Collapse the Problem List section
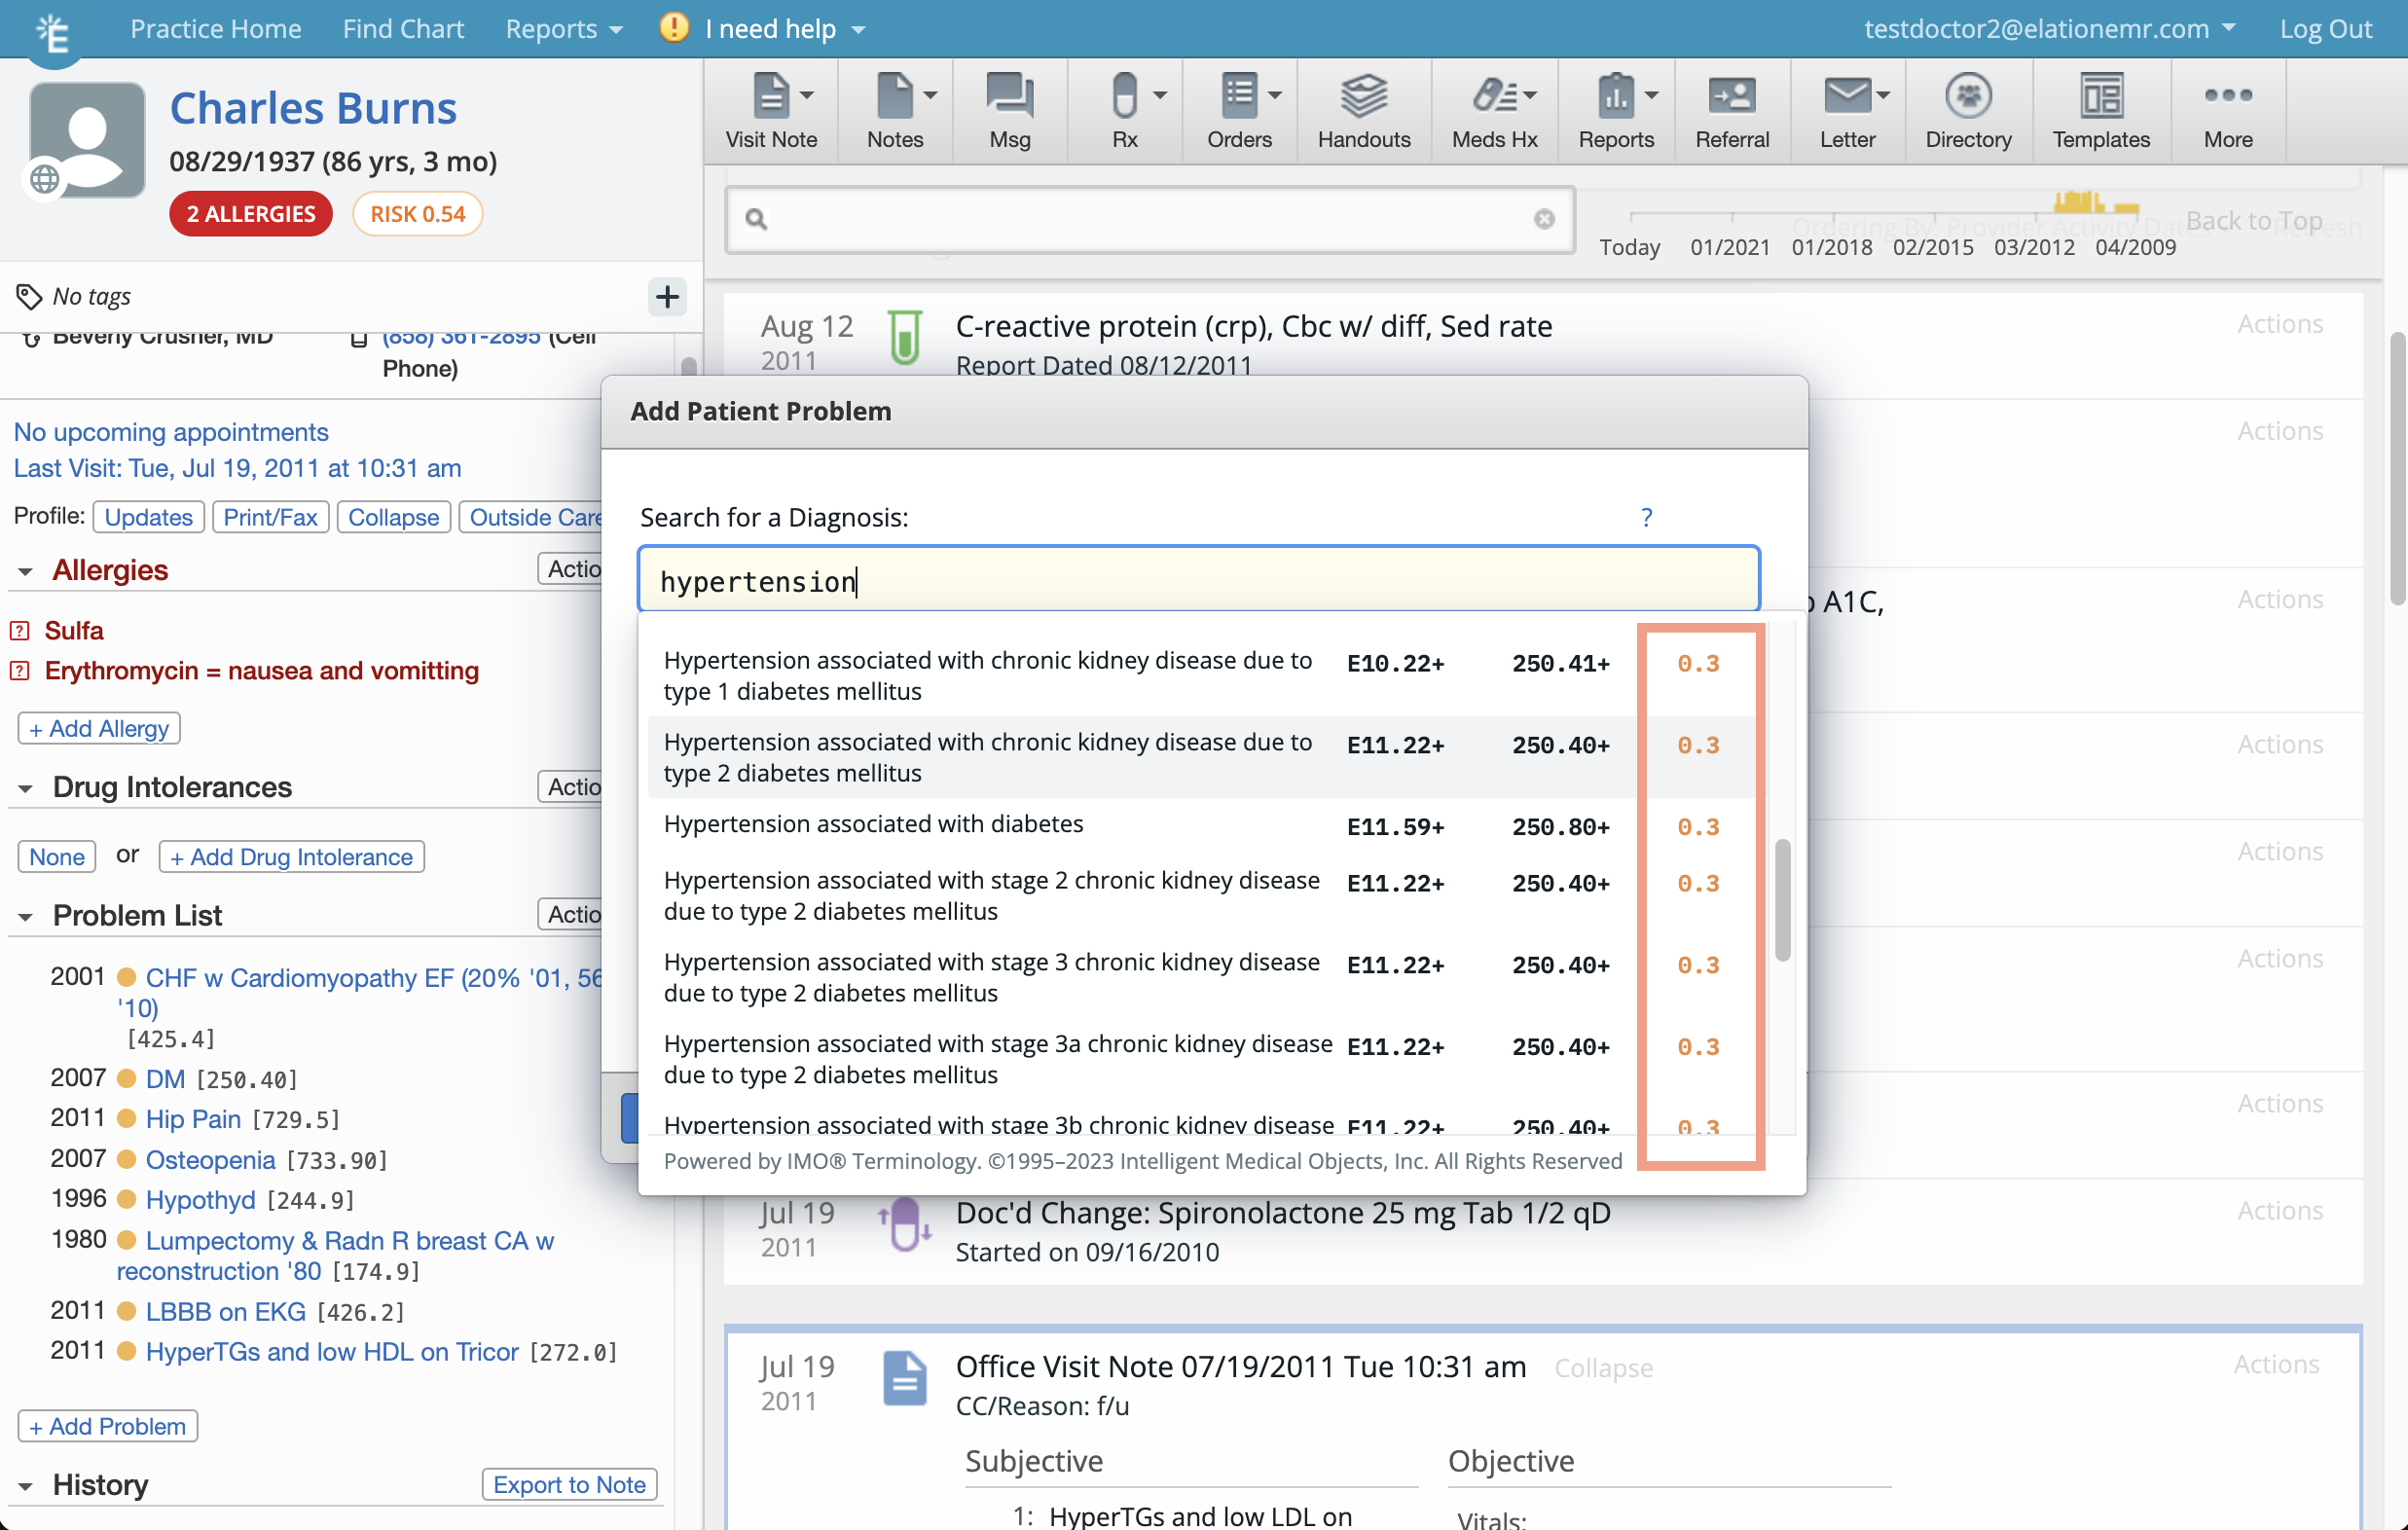Screen dimensions: 2408x1530 pyautogui.click(x=25, y=917)
